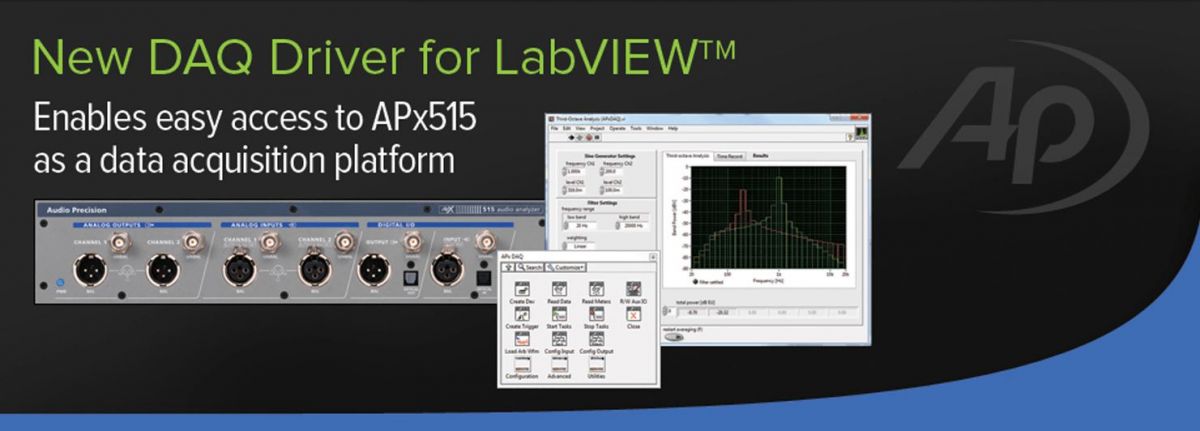
Task: Select the Load Arb Wfm palette icon
Action: point(522,339)
